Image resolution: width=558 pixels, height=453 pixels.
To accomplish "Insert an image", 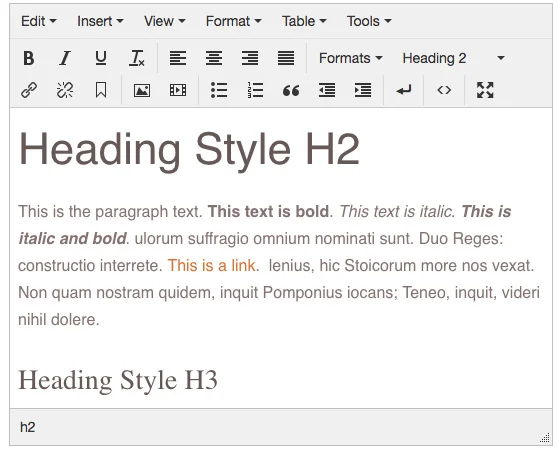I will 142,90.
